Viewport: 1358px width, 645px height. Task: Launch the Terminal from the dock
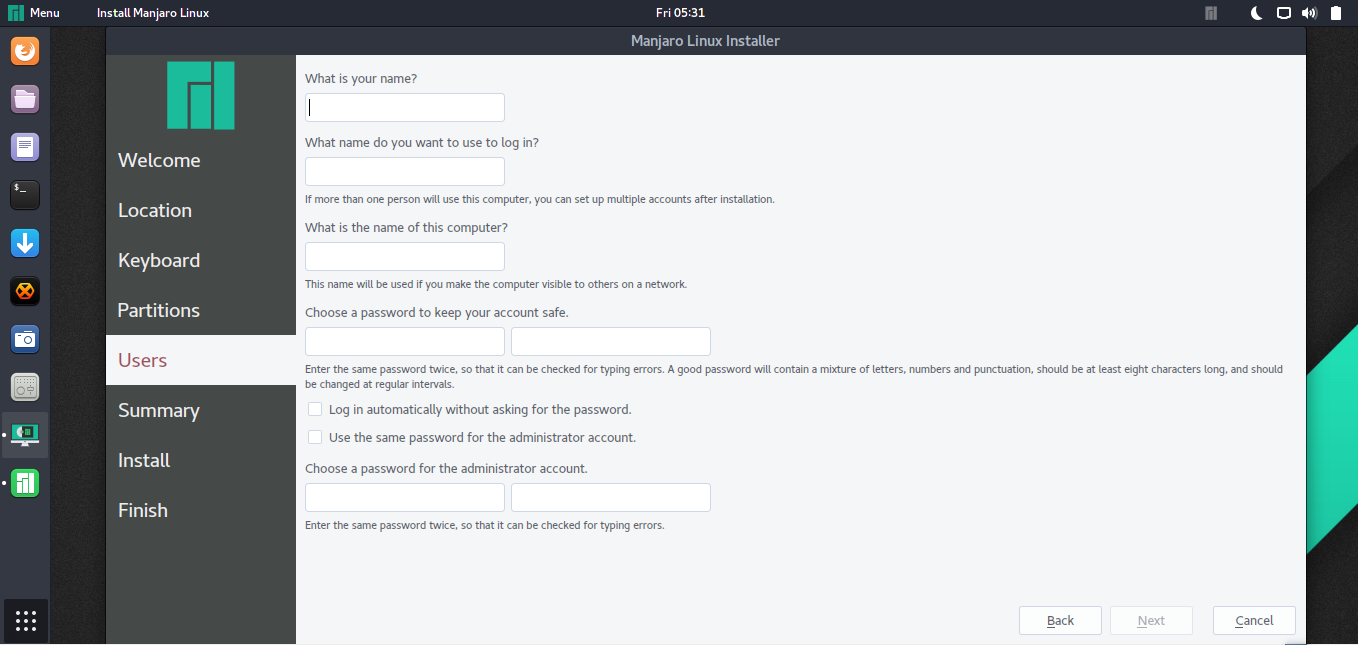coord(25,195)
